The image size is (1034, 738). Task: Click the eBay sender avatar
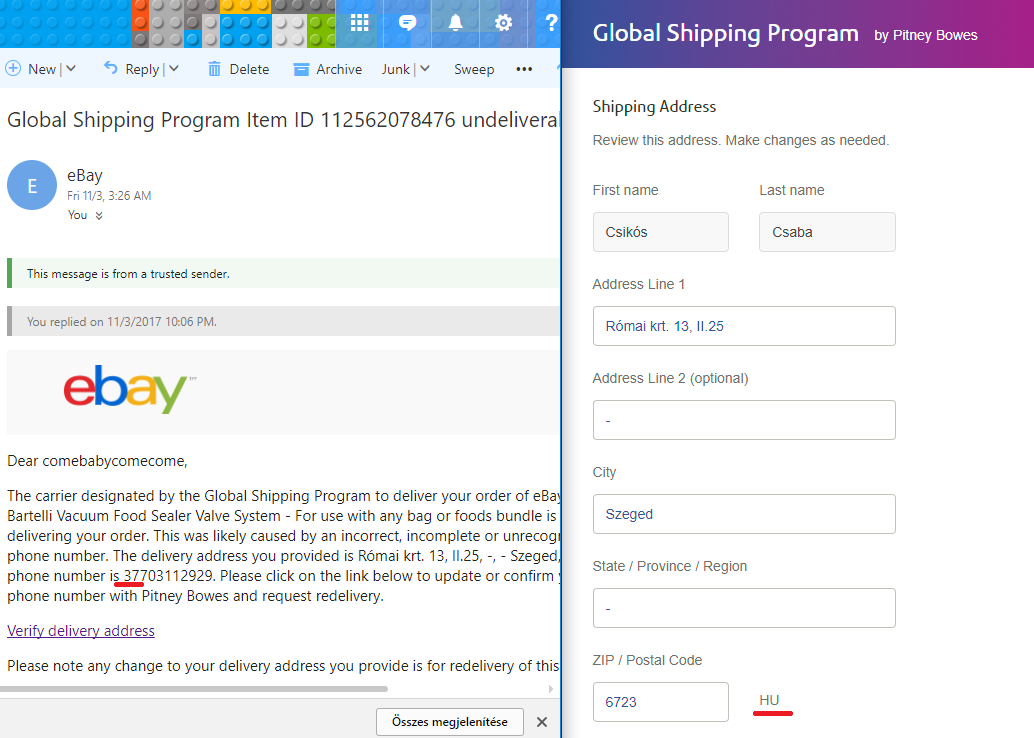(32, 185)
